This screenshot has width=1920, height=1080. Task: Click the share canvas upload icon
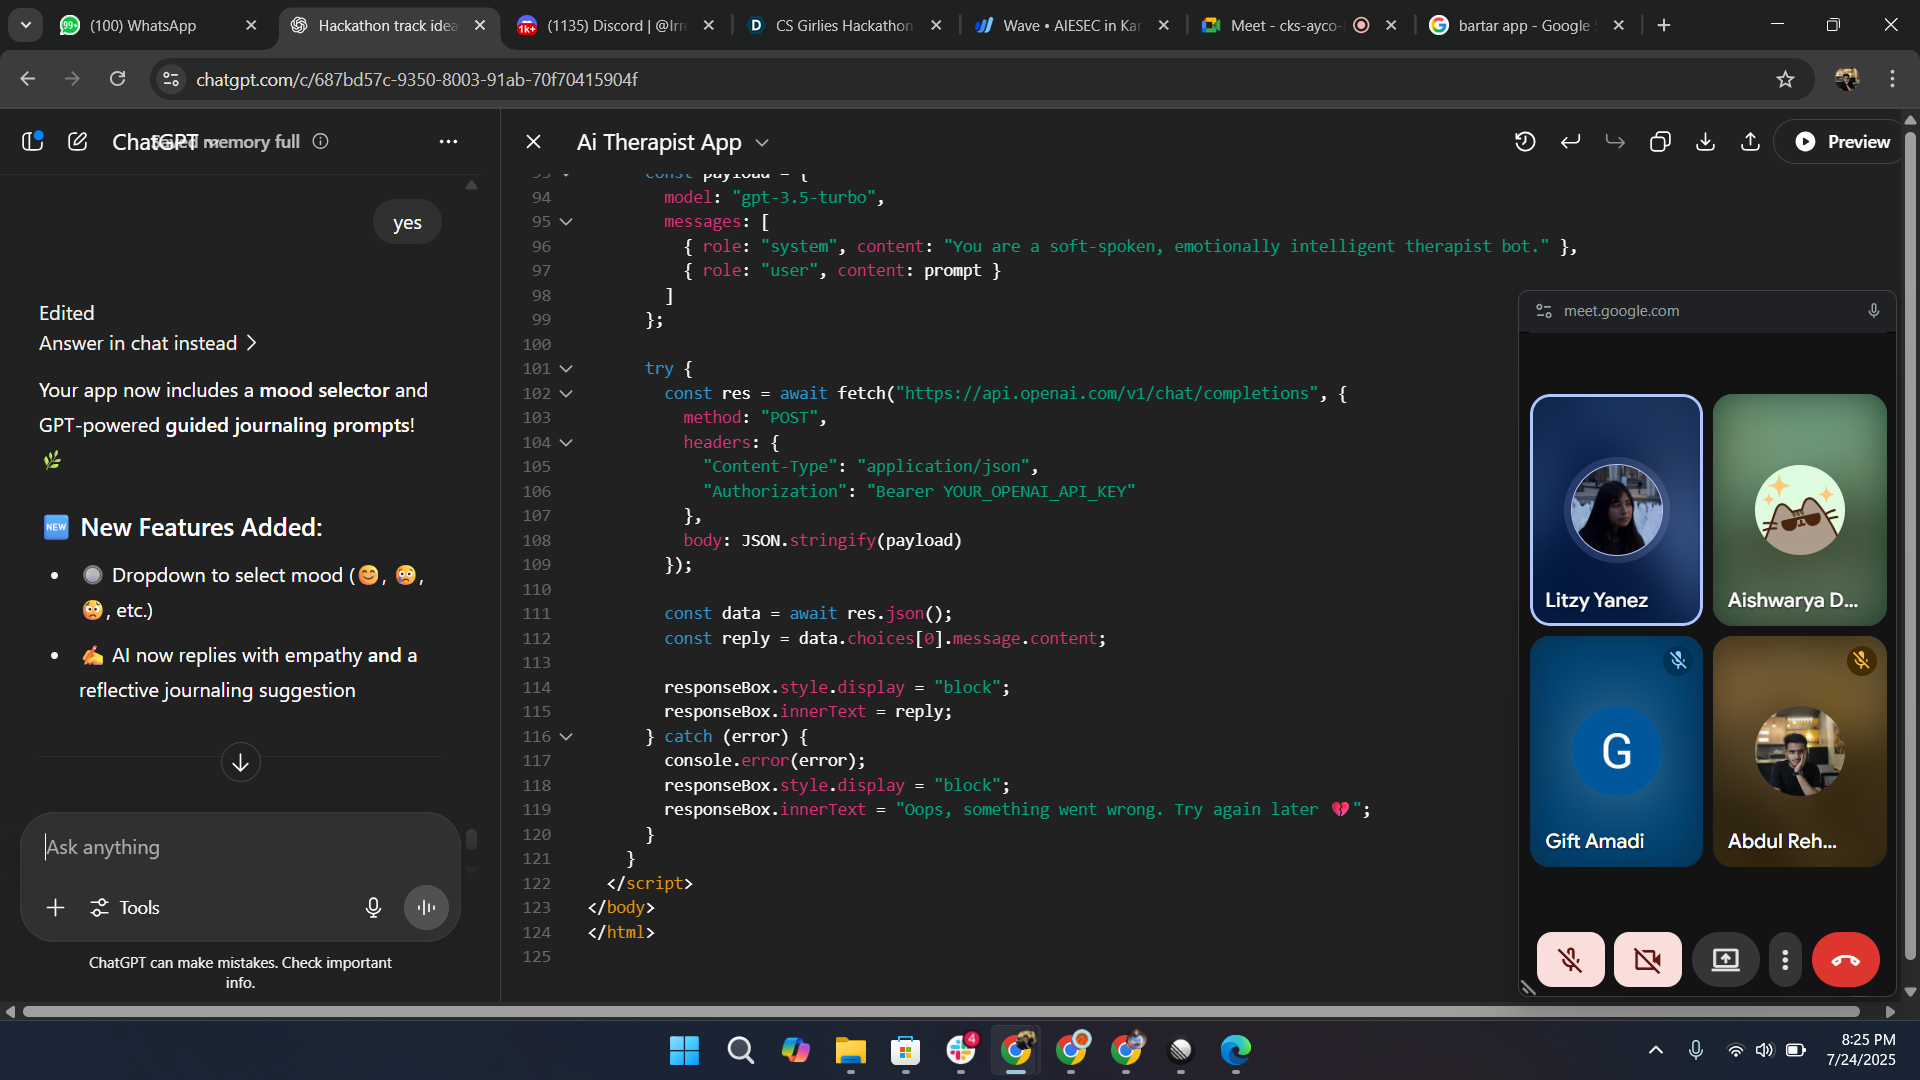pyautogui.click(x=1750, y=142)
